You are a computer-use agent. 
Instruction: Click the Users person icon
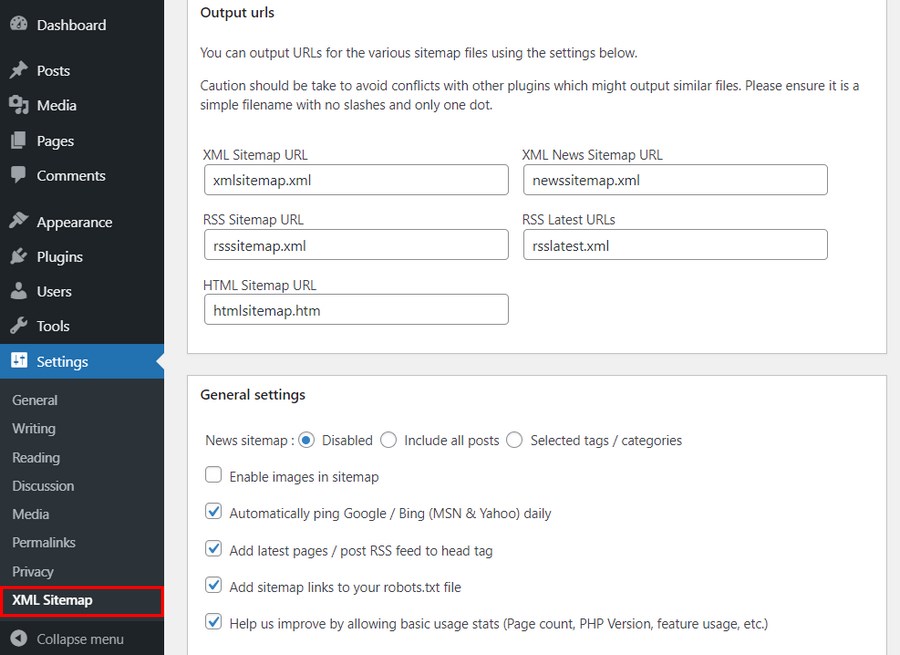18,291
